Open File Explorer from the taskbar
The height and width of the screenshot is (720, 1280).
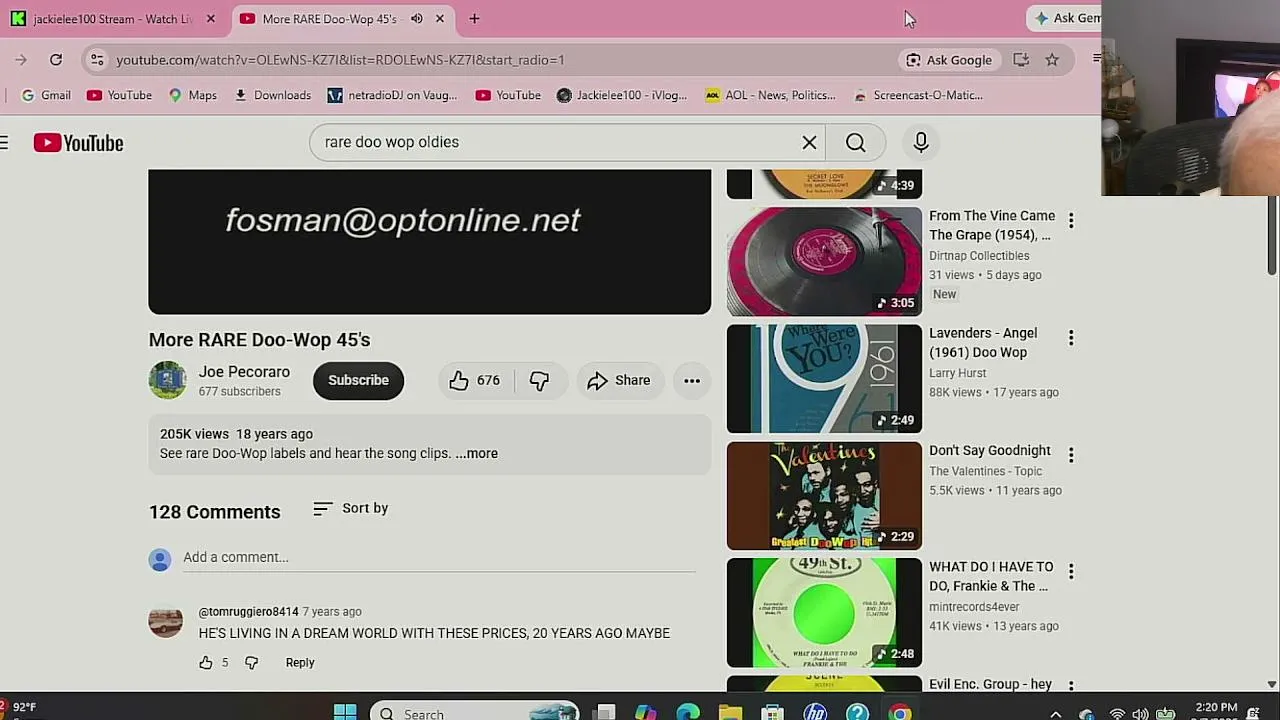[730, 712]
